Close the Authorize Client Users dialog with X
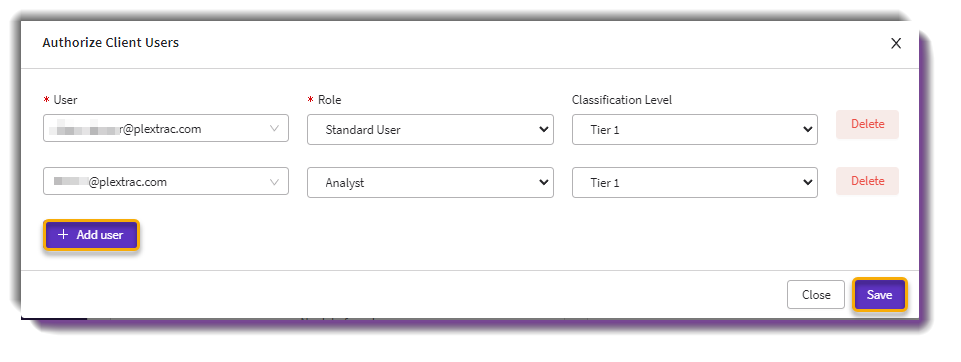 (x=895, y=43)
